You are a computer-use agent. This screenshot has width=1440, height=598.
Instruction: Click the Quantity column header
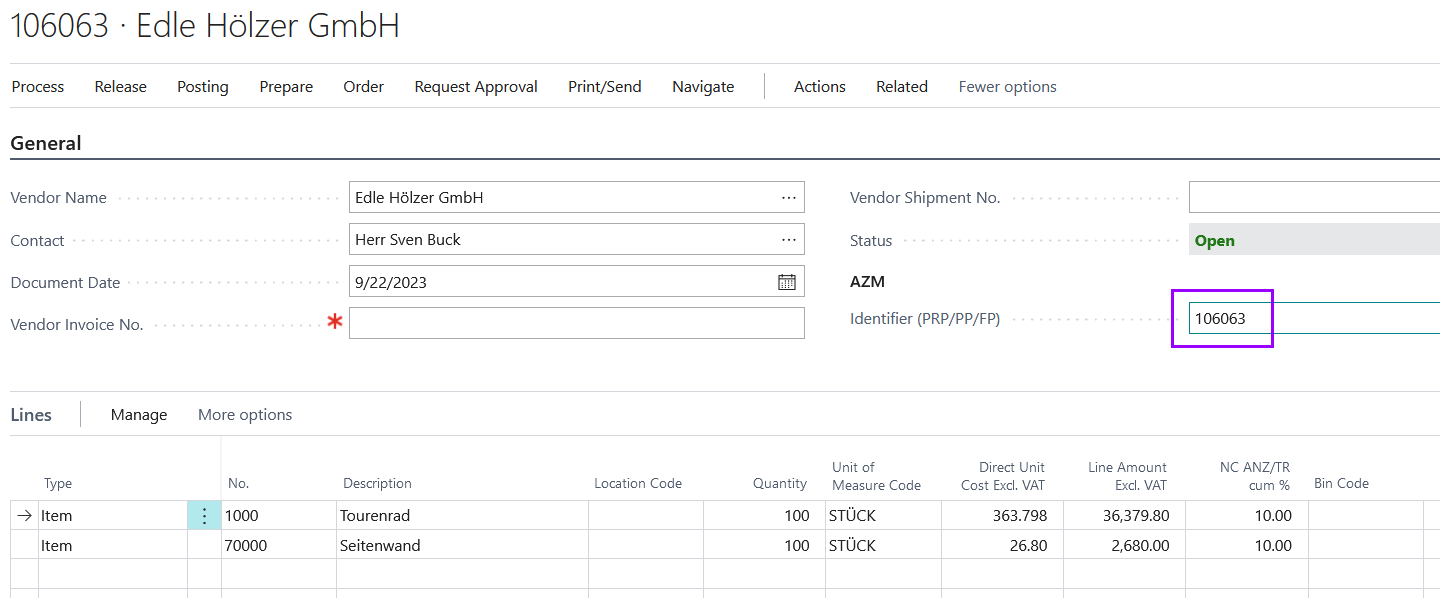pyautogui.click(x=780, y=484)
